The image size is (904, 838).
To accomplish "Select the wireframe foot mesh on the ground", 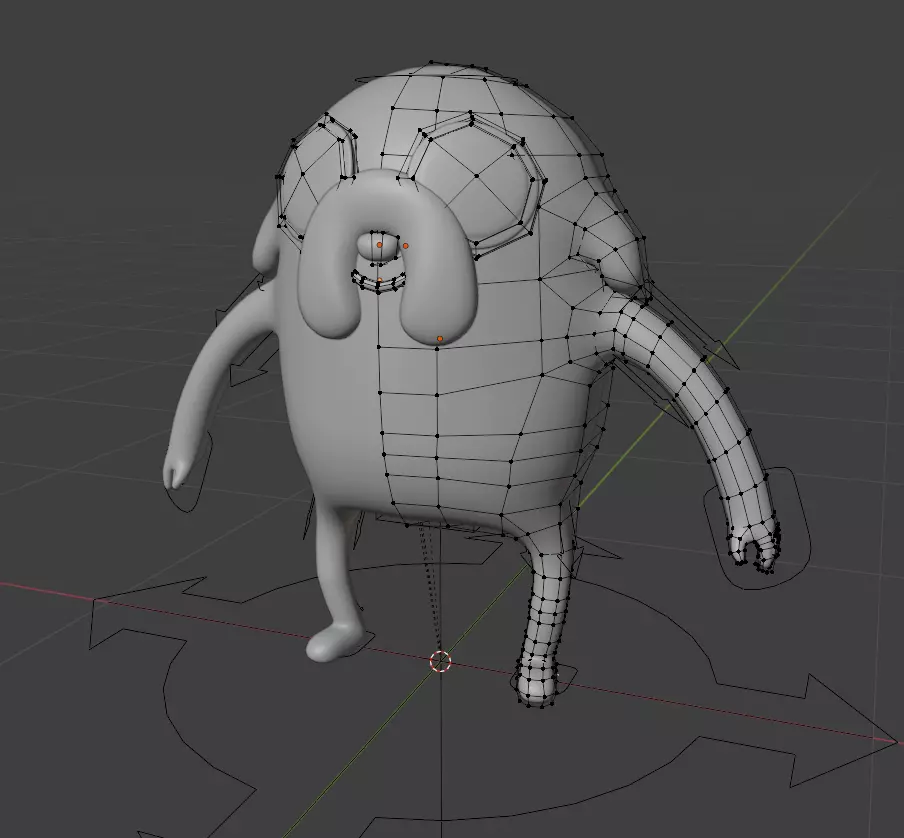I will pos(536,682).
